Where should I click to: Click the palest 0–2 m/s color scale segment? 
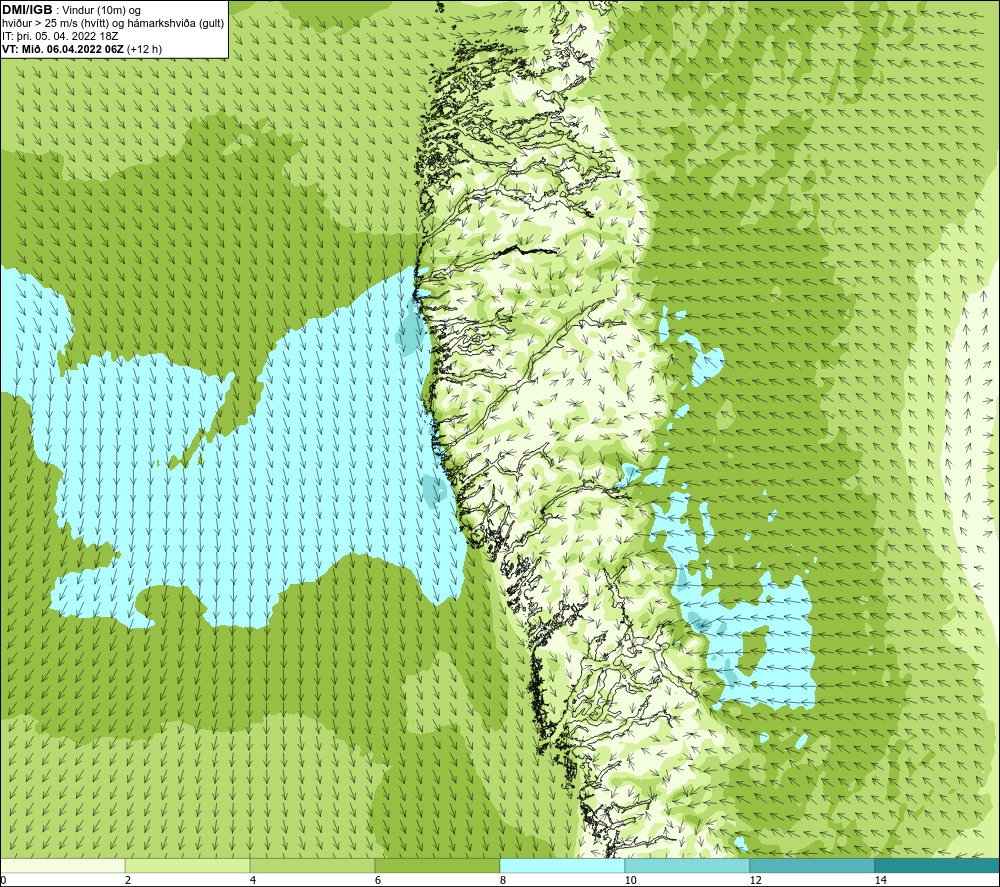tap(62, 866)
